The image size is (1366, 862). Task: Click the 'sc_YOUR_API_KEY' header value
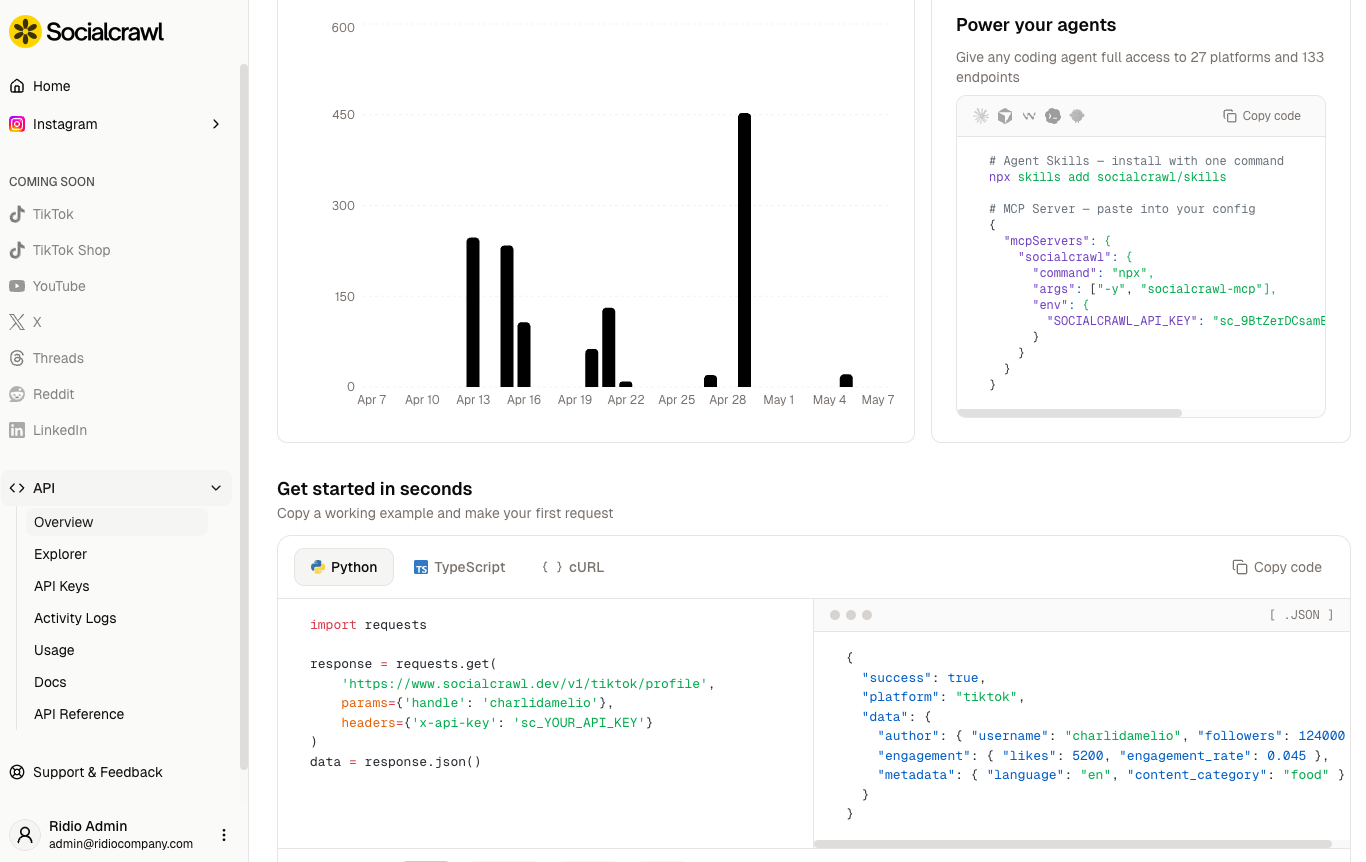[580, 723]
